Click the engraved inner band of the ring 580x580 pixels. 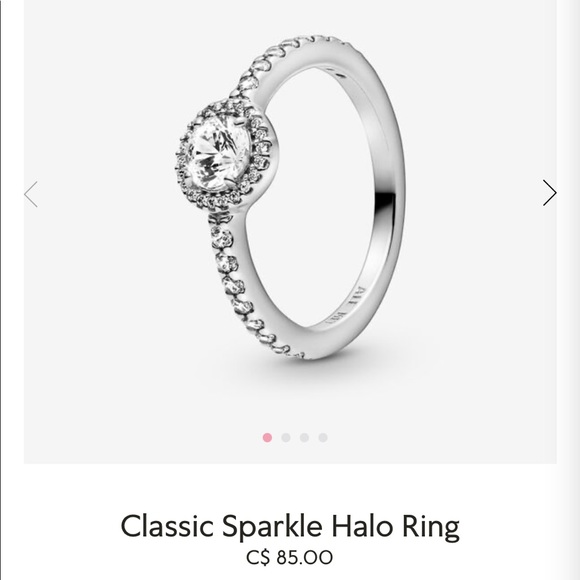[346, 305]
